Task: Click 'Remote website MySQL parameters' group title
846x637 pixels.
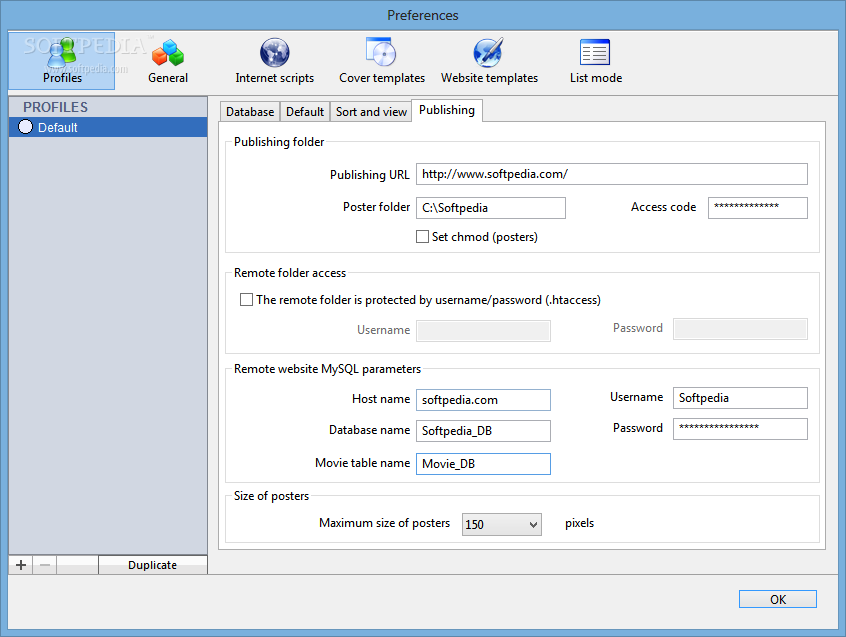Action: (x=328, y=369)
